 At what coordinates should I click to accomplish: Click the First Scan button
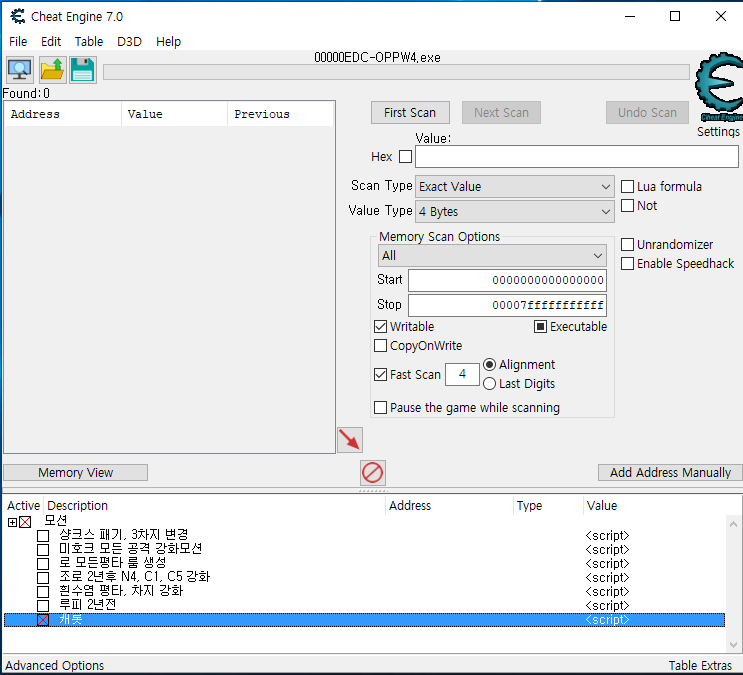410,113
